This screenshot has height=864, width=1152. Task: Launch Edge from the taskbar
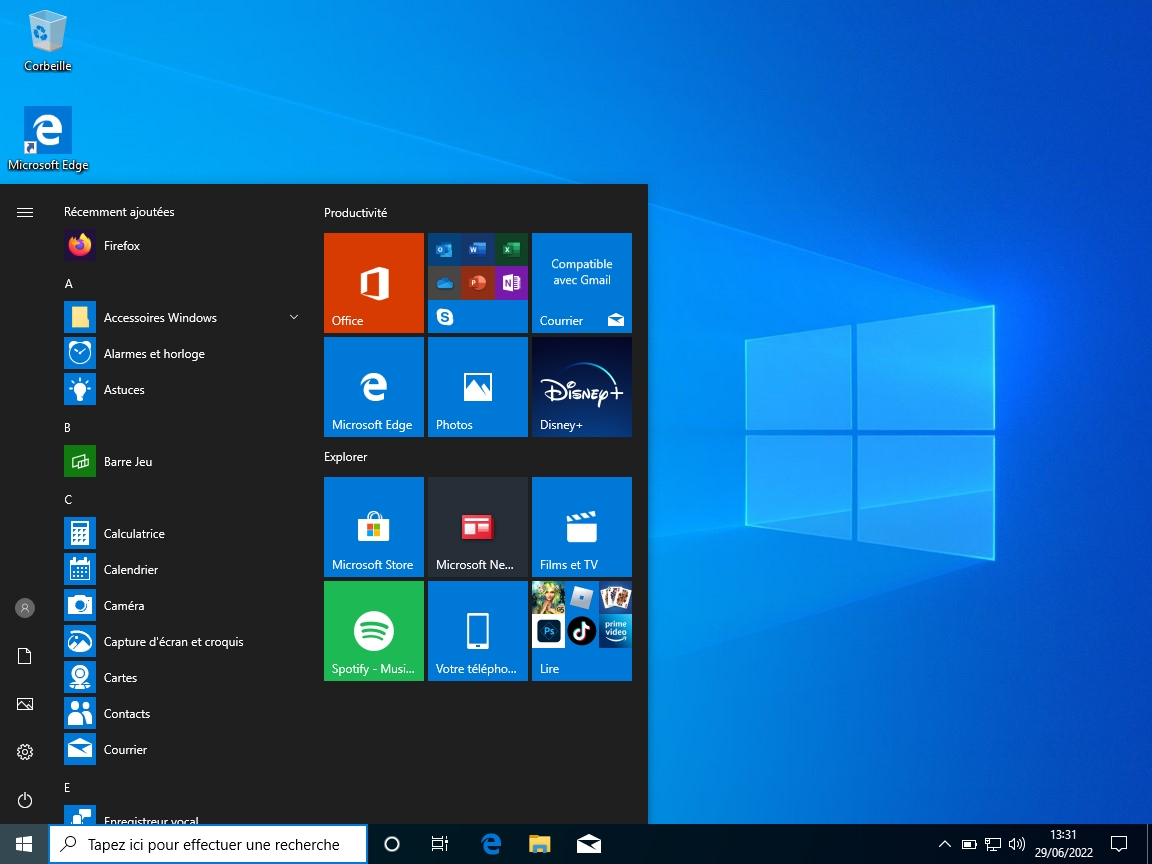point(491,844)
